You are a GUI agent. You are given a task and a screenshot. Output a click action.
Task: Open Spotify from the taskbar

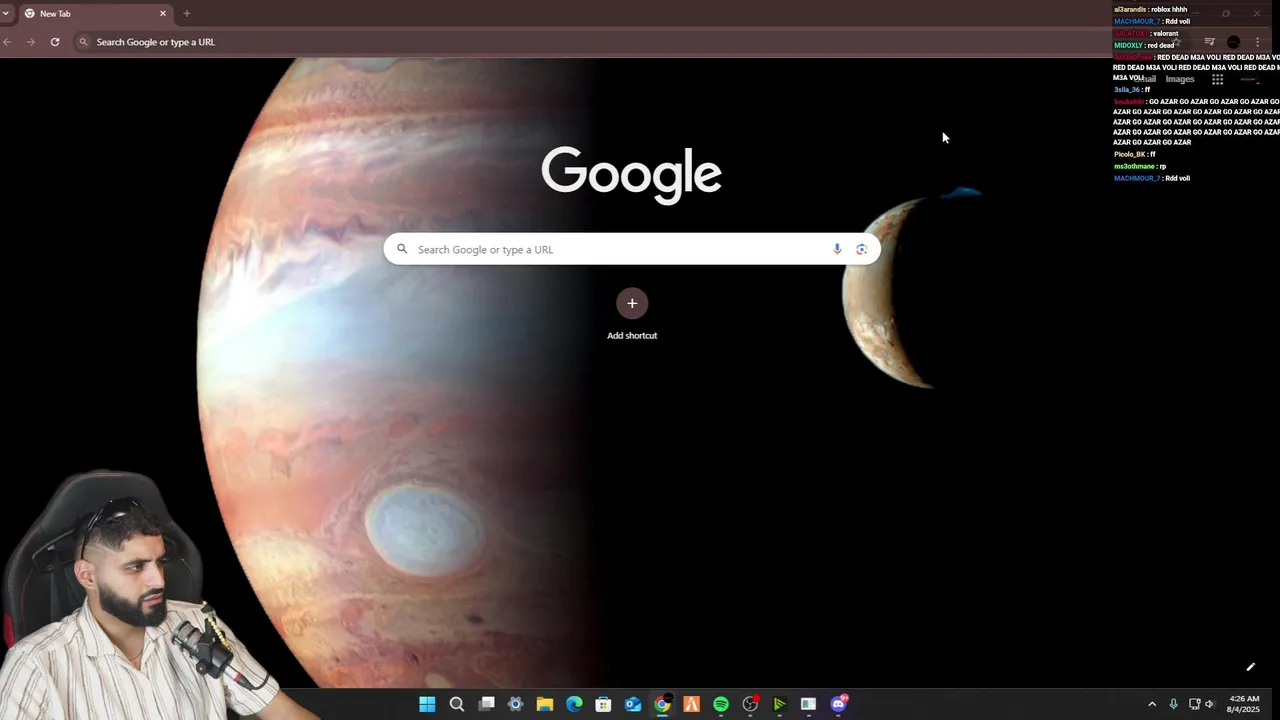[x=721, y=704]
